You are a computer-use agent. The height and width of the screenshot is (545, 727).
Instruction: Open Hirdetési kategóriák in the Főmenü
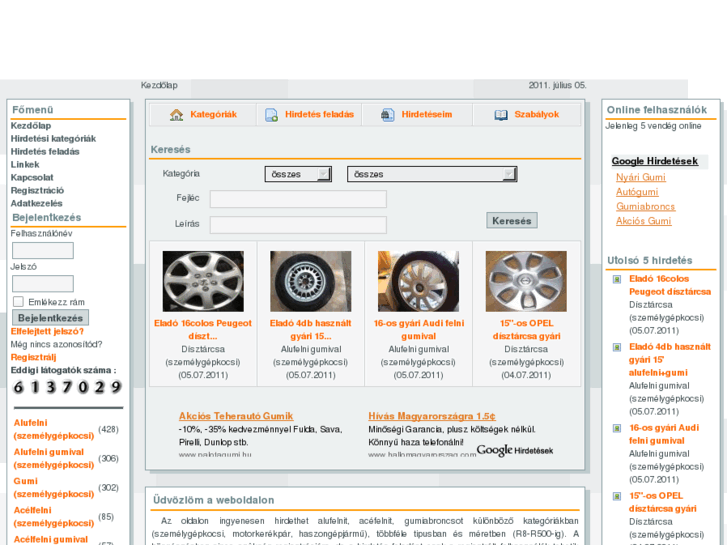(53, 139)
